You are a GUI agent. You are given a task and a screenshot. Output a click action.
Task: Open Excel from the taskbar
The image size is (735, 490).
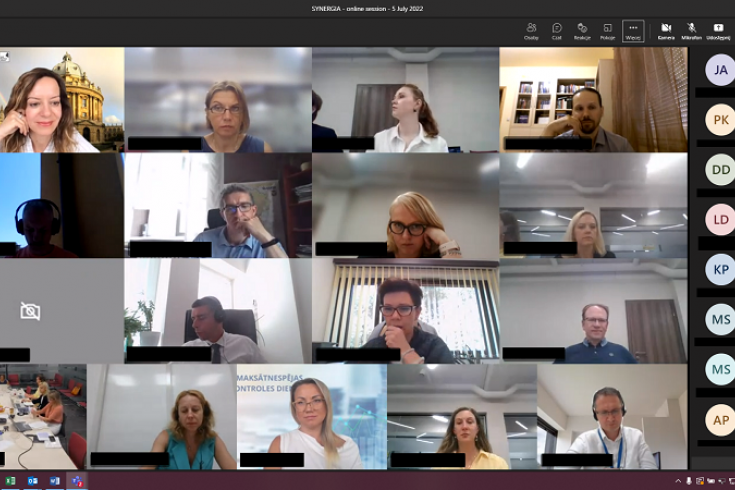(x=11, y=481)
